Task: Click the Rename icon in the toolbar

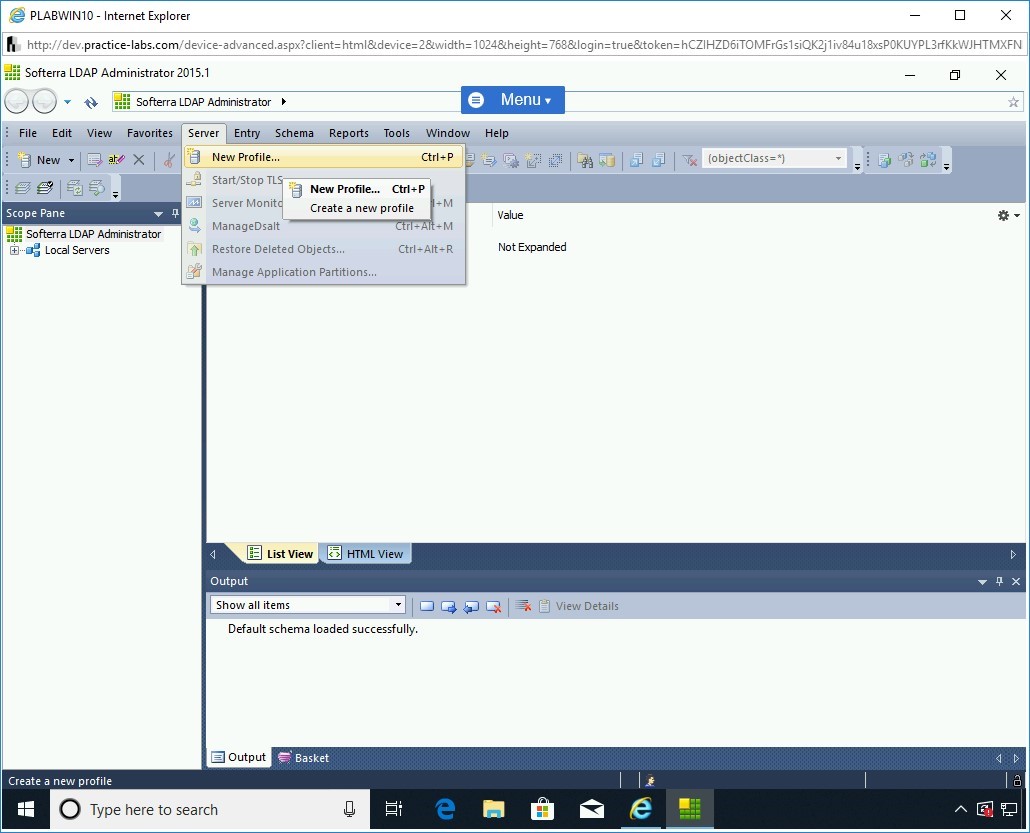Action: pos(117,160)
